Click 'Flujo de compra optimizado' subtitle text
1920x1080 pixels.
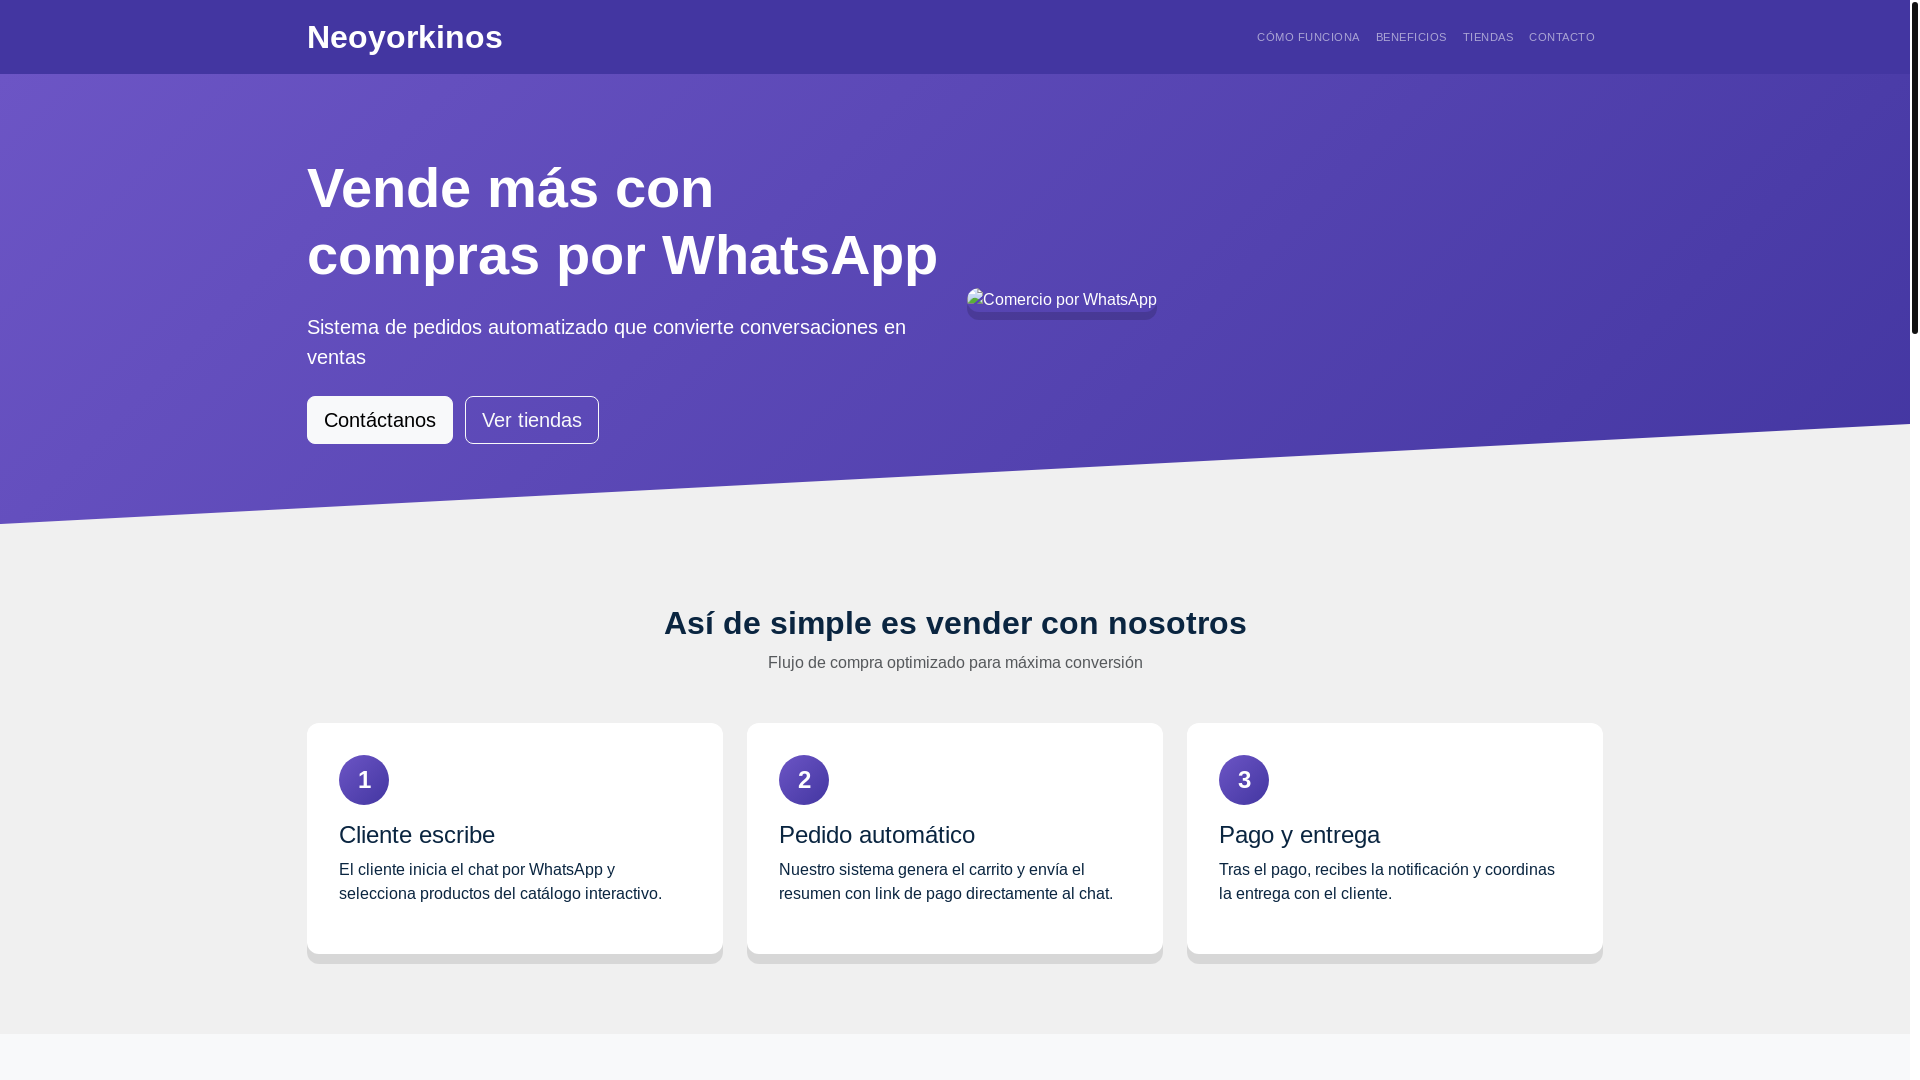955,663
